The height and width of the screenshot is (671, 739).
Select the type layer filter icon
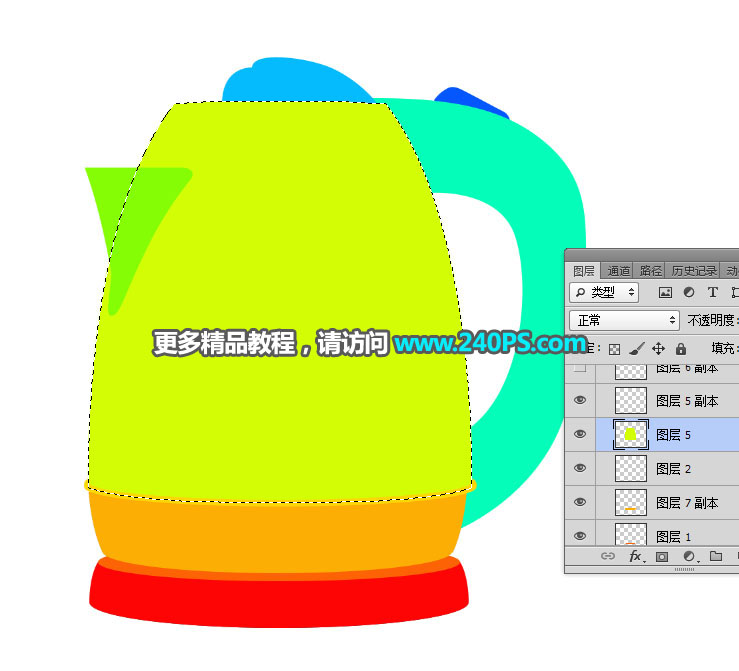click(x=713, y=292)
